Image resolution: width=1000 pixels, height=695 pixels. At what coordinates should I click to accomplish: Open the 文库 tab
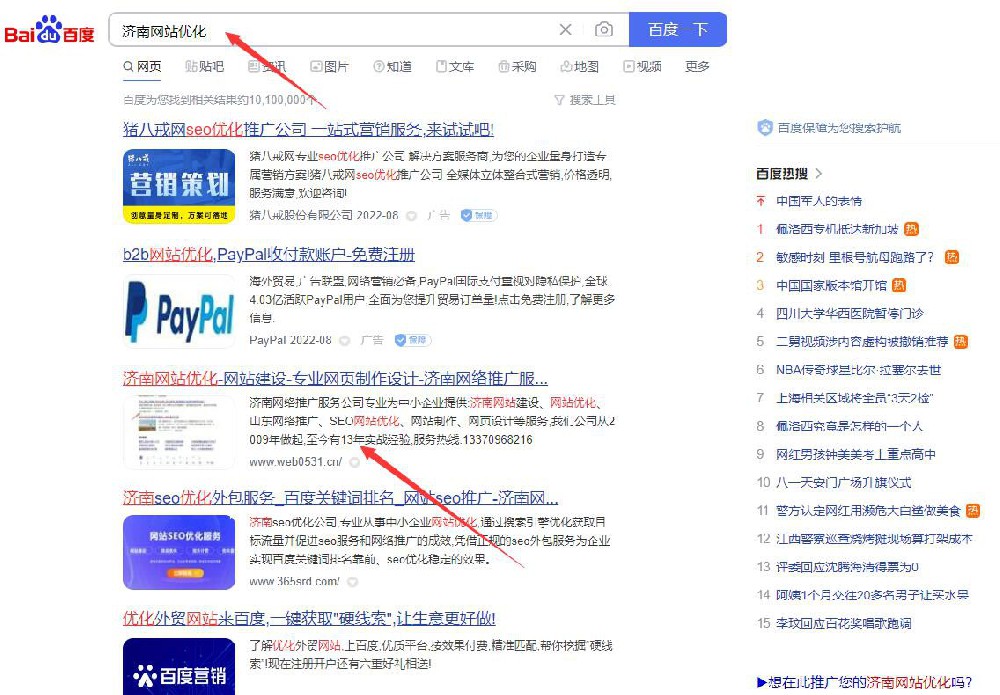pyautogui.click(x=455, y=66)
